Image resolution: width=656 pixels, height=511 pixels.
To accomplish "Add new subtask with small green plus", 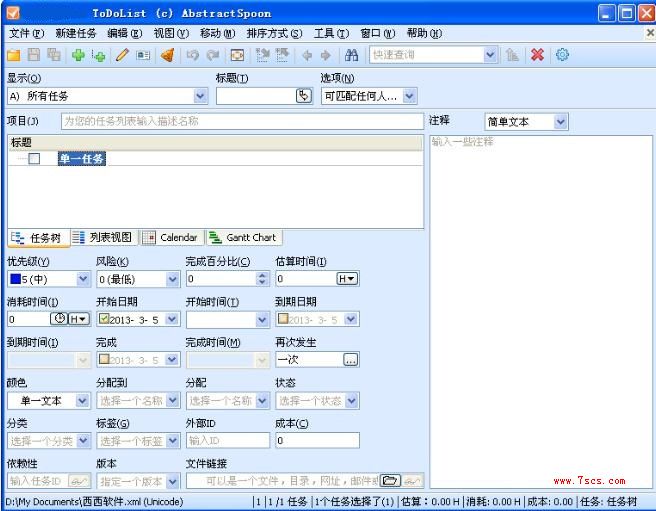I will 99,56.
